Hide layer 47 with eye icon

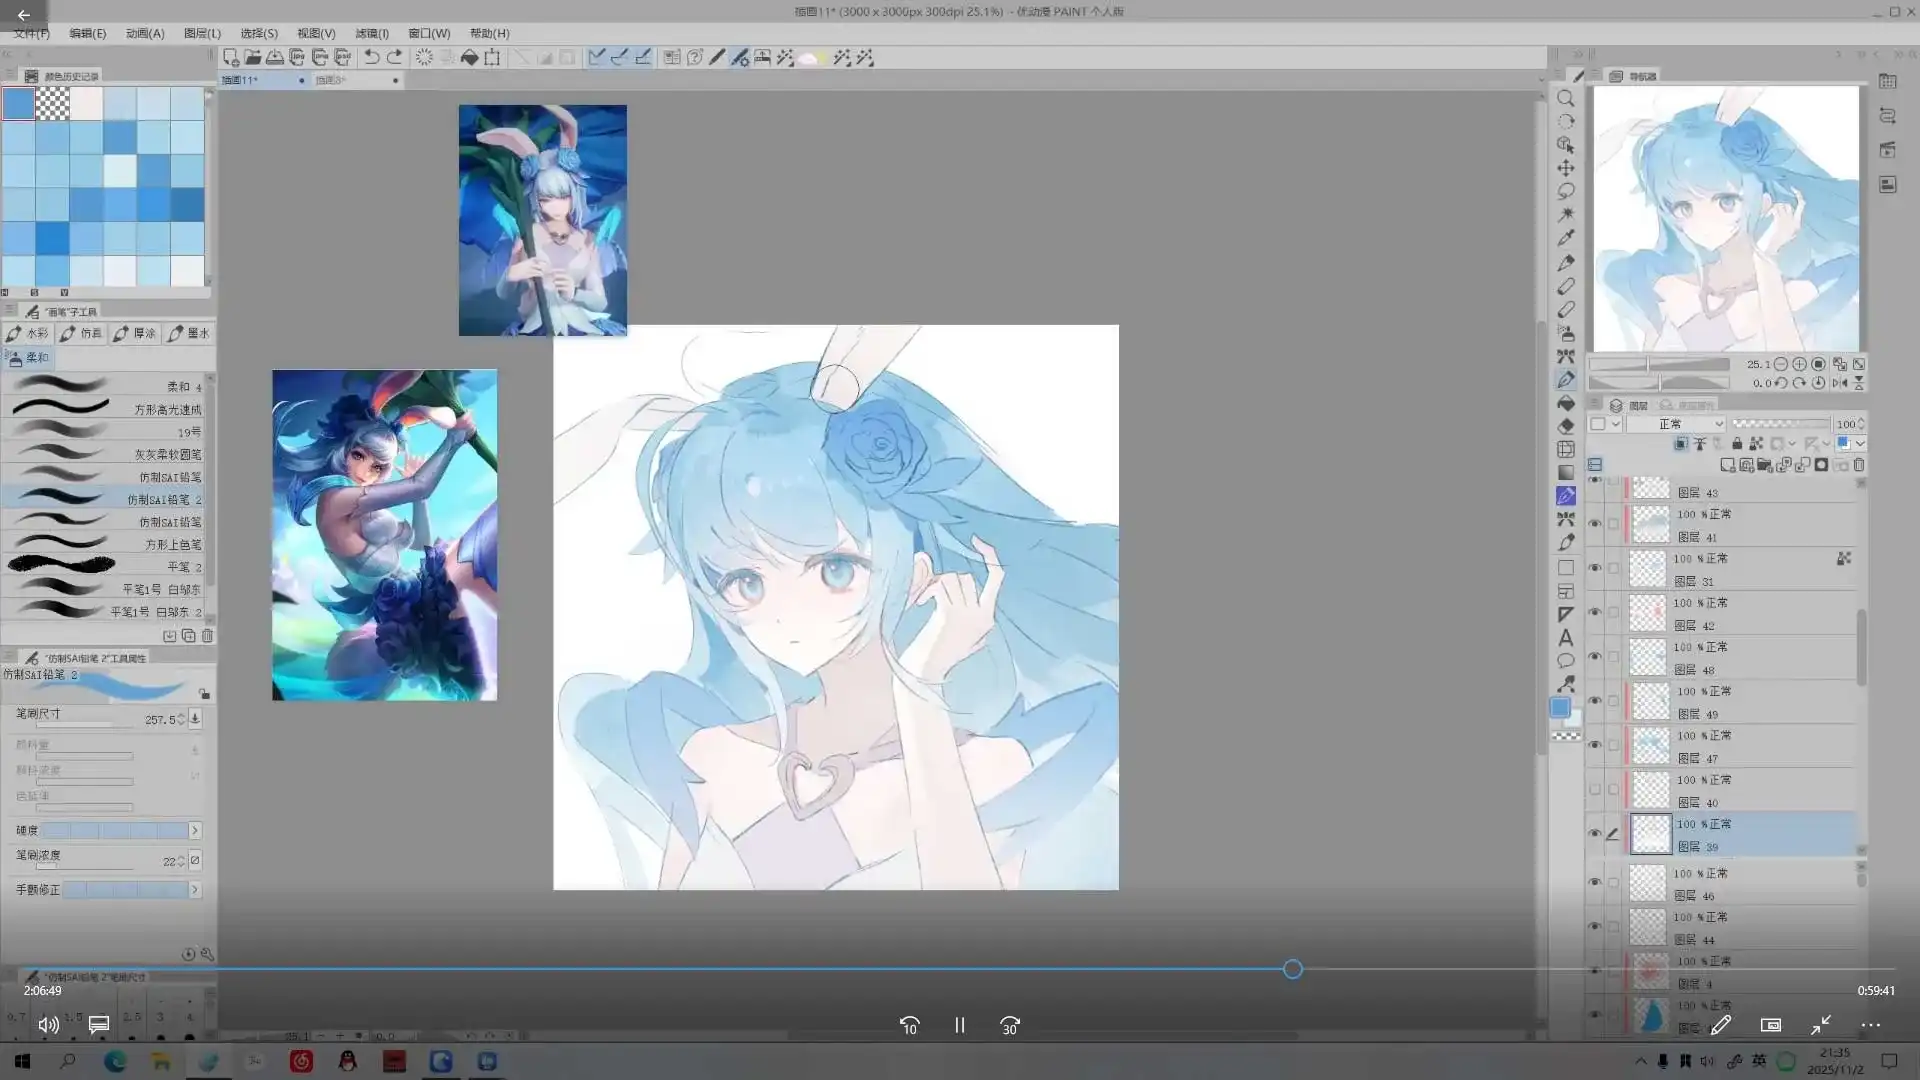tap(1595, 745)
